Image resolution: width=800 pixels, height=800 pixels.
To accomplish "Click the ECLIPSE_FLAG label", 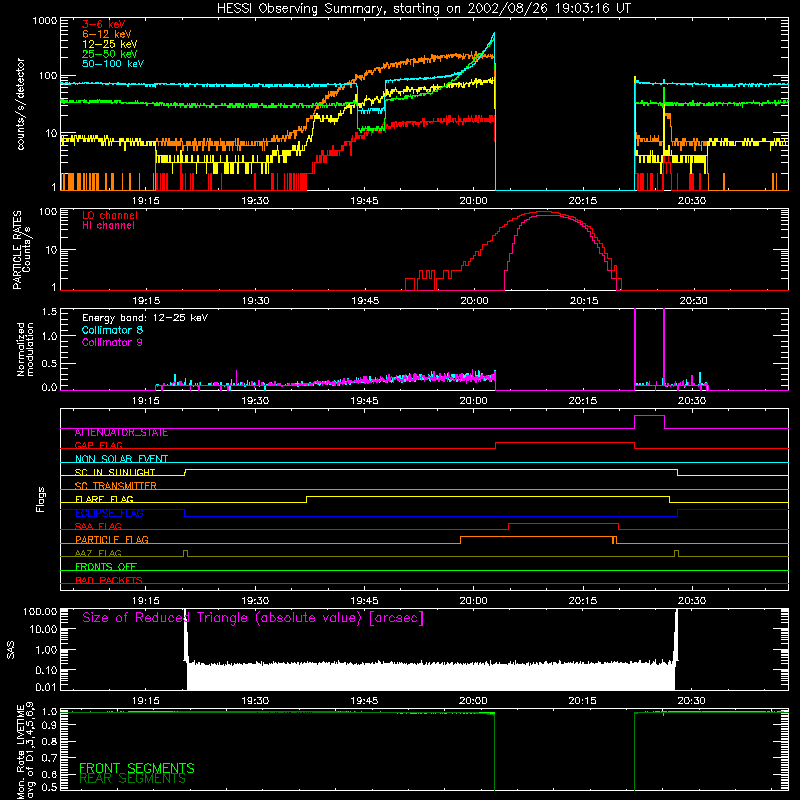I will click(109, 513).
